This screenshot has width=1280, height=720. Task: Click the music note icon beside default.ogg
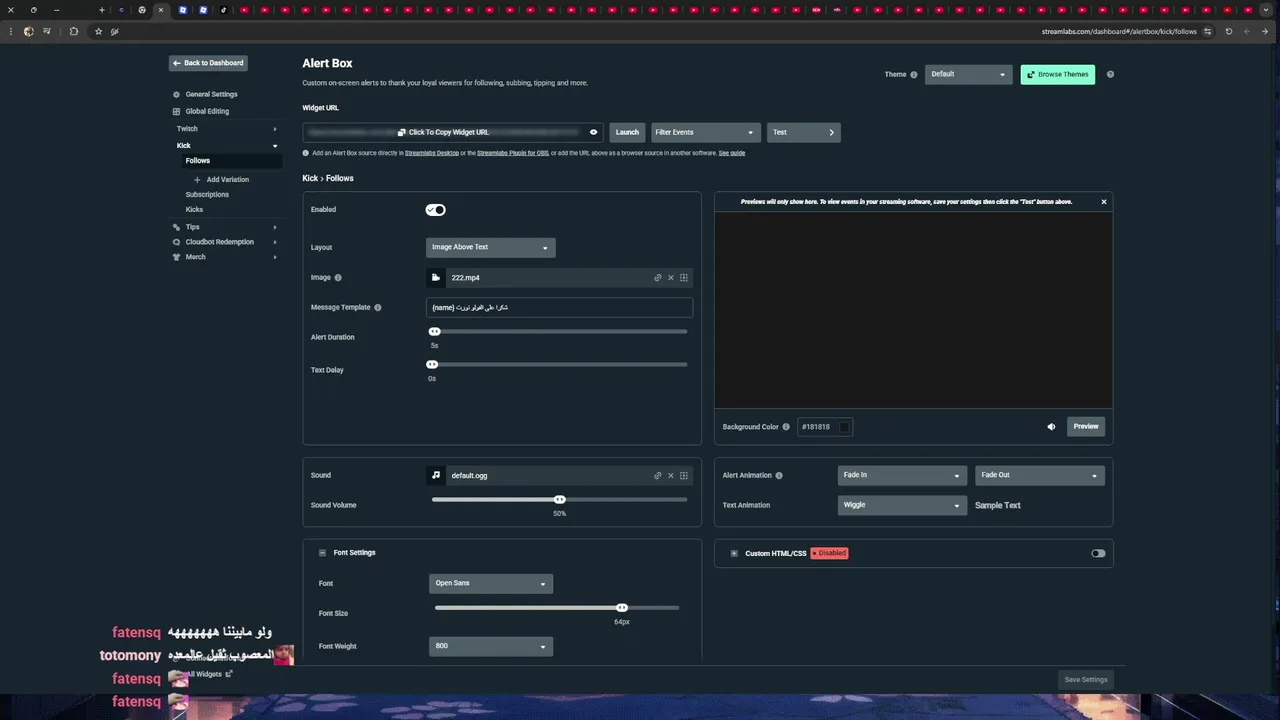[436, 476]
